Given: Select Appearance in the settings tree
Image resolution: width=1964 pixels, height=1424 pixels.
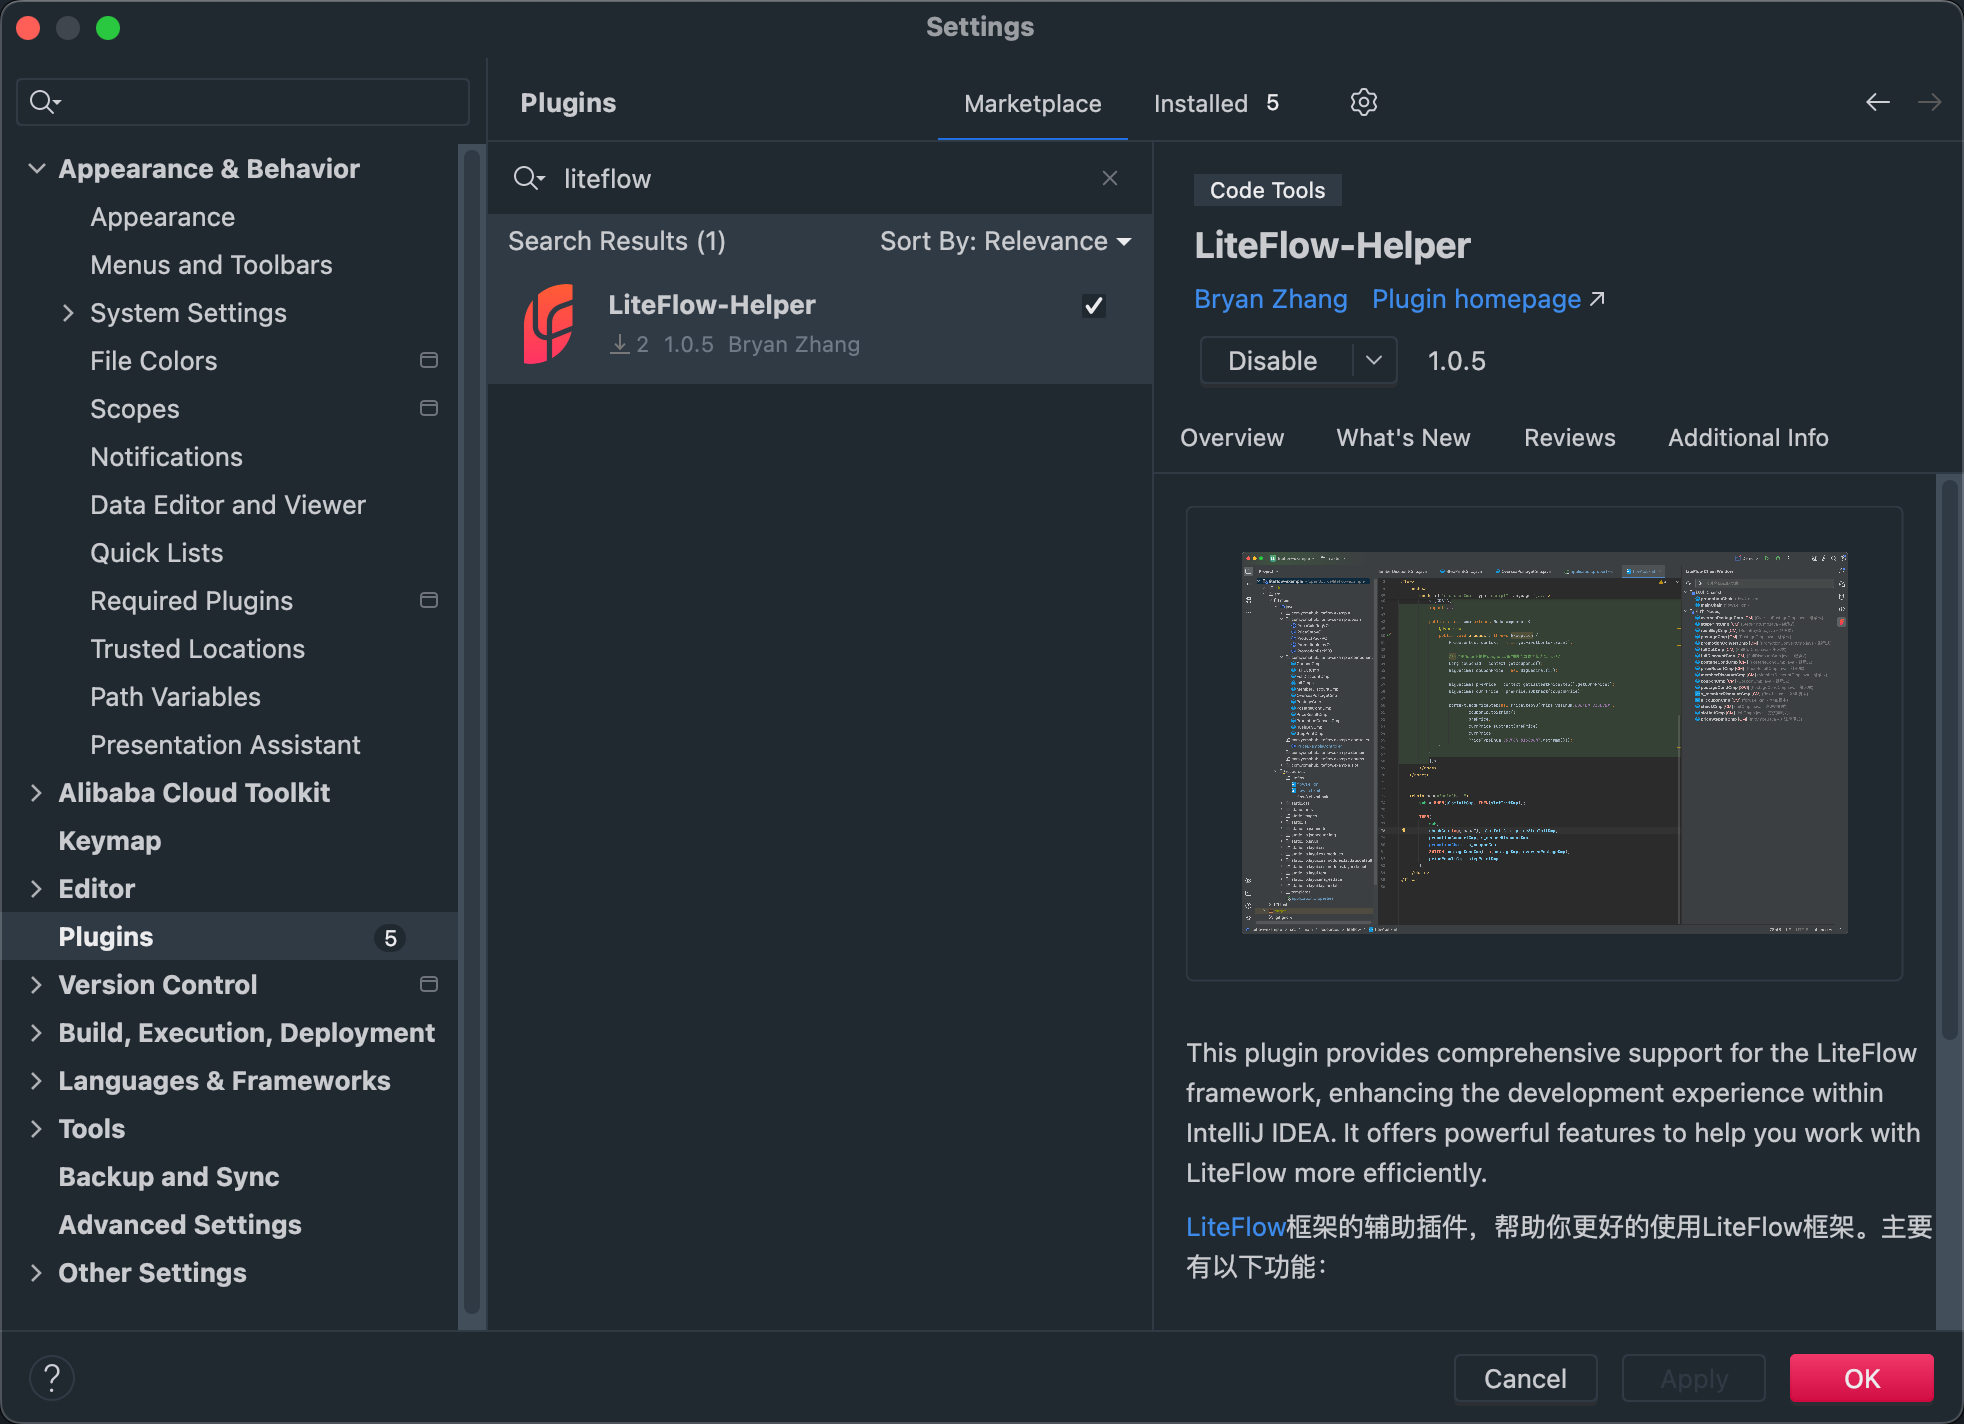Looking at the screenshot, I should pos(162,217).
